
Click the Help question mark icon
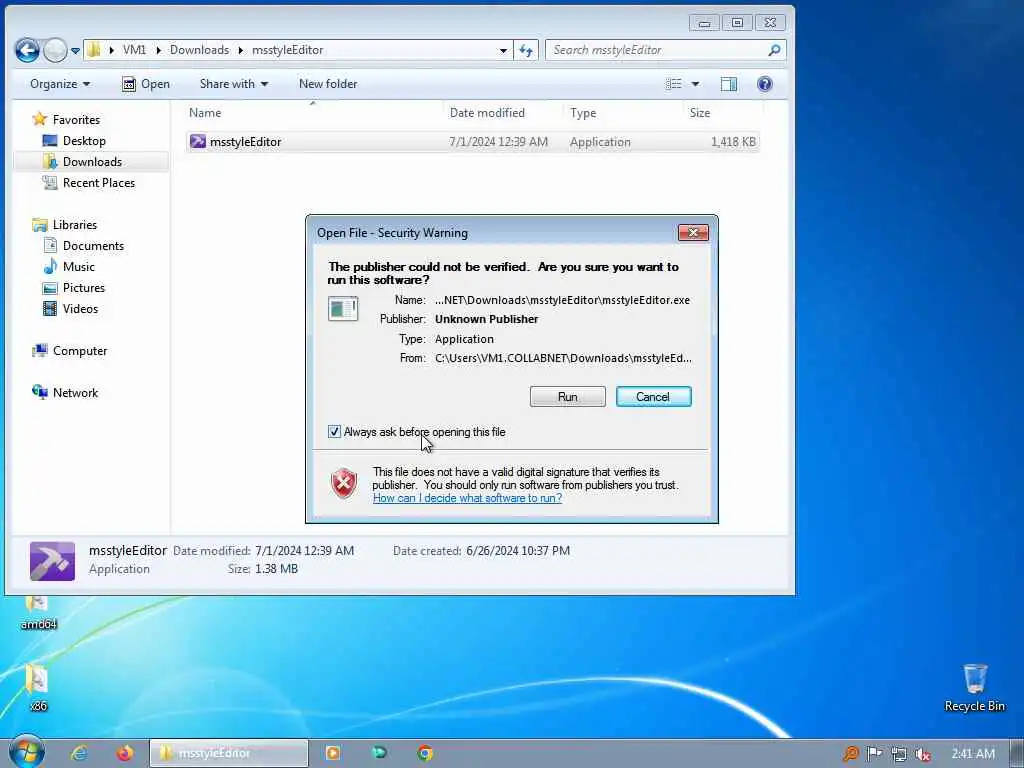764,84
